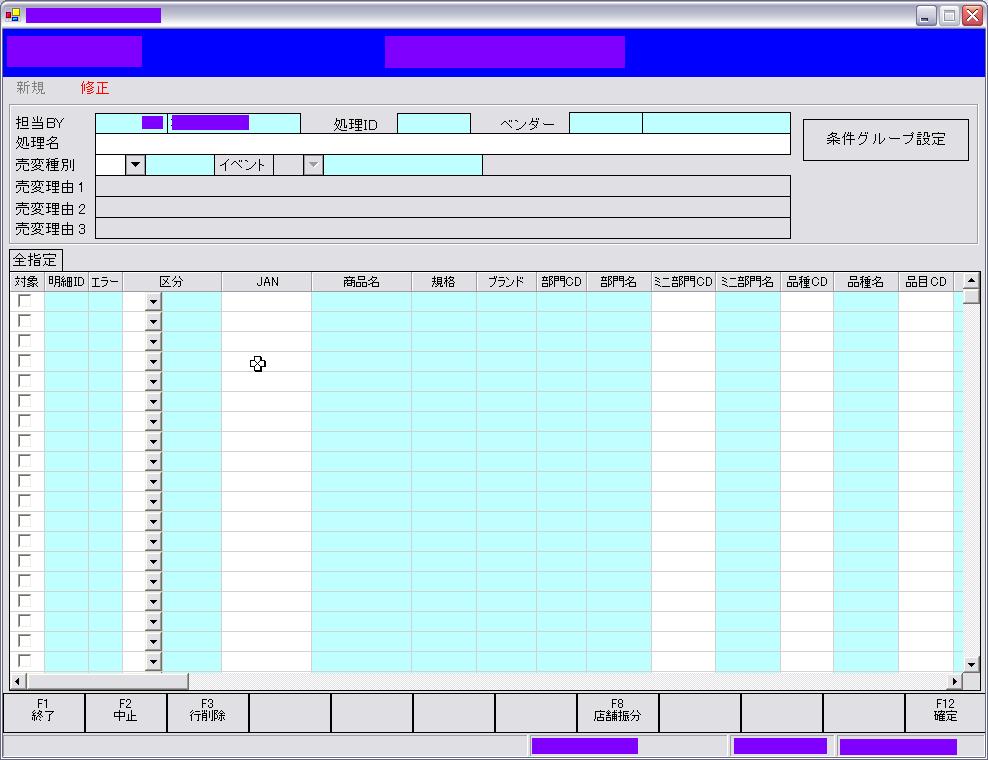Screen dimensions: 988x760
Task: Click the 品種名 column header
Action: point(866,282)
